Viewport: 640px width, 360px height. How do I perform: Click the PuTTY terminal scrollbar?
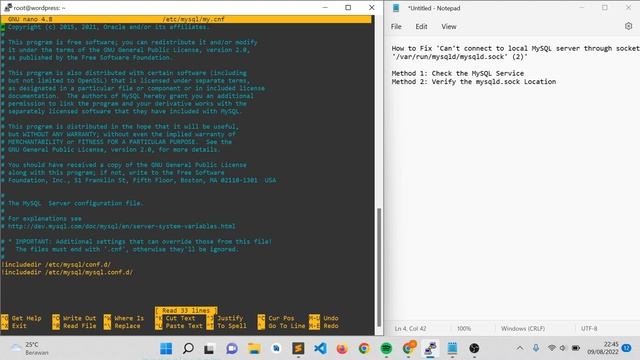pos(379,267)
